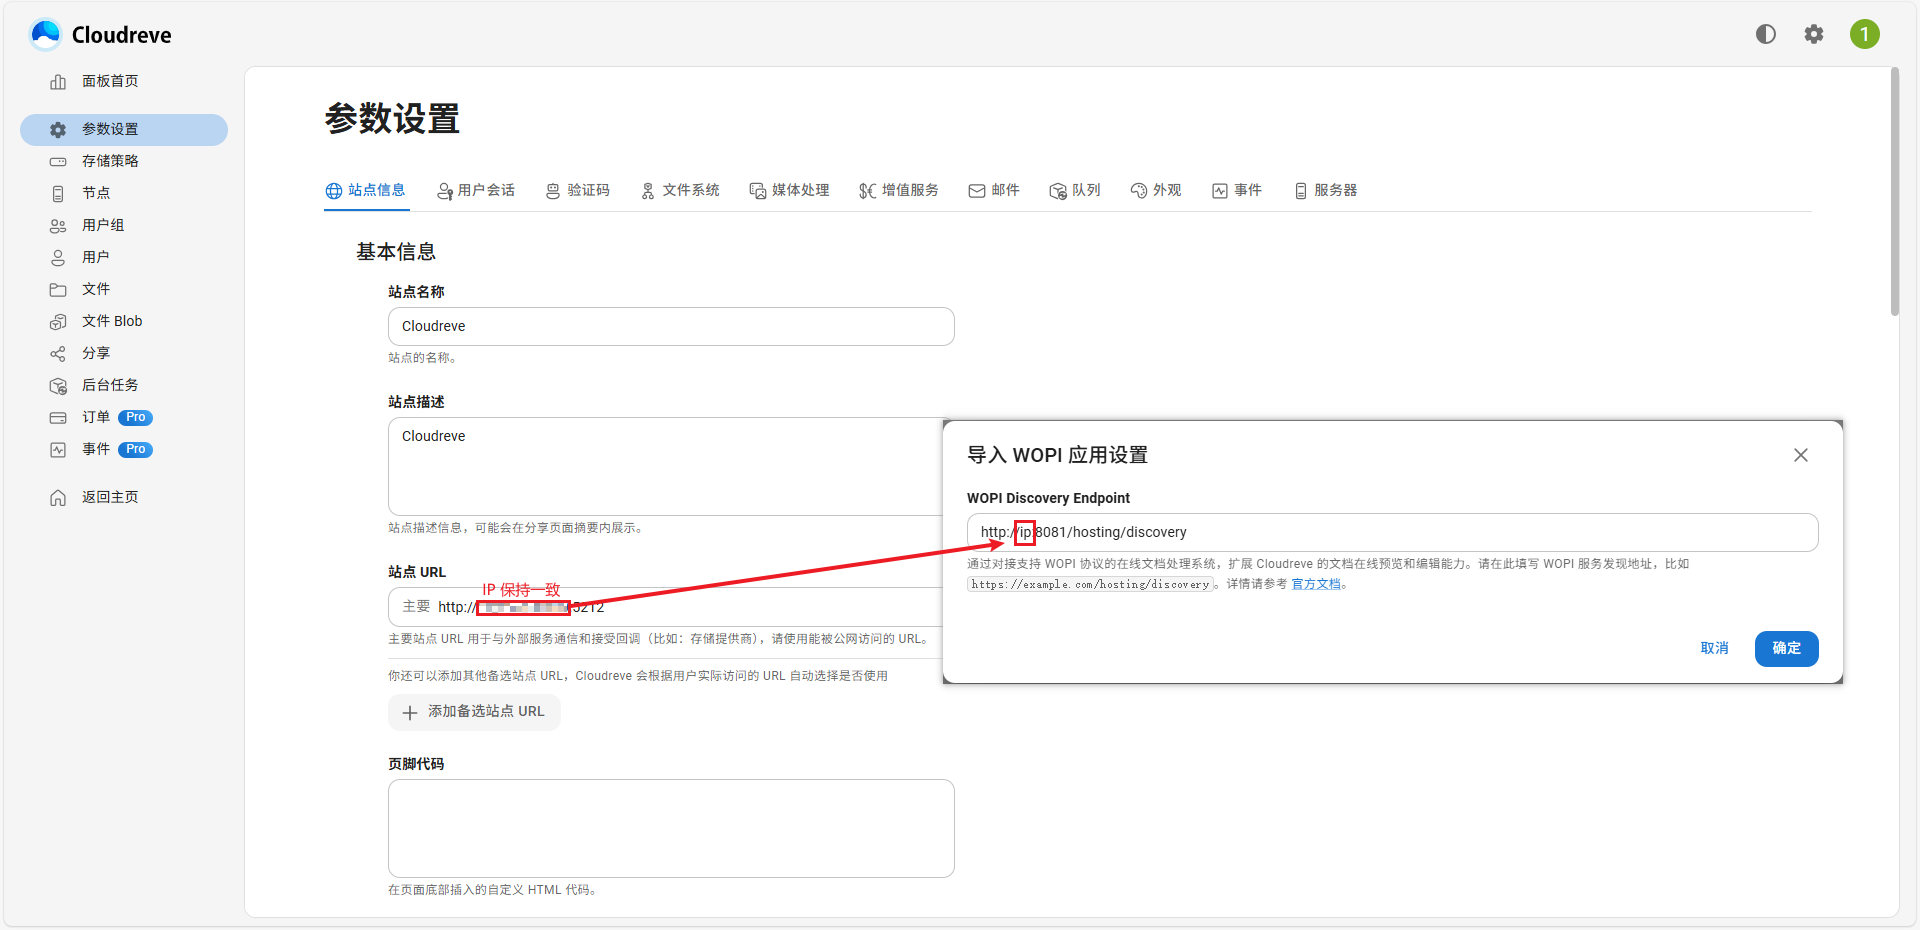Click the 添加备选站点 URL button
Image resolution: width=1920 pixels, height=930 pixels.
click(474, 712)
